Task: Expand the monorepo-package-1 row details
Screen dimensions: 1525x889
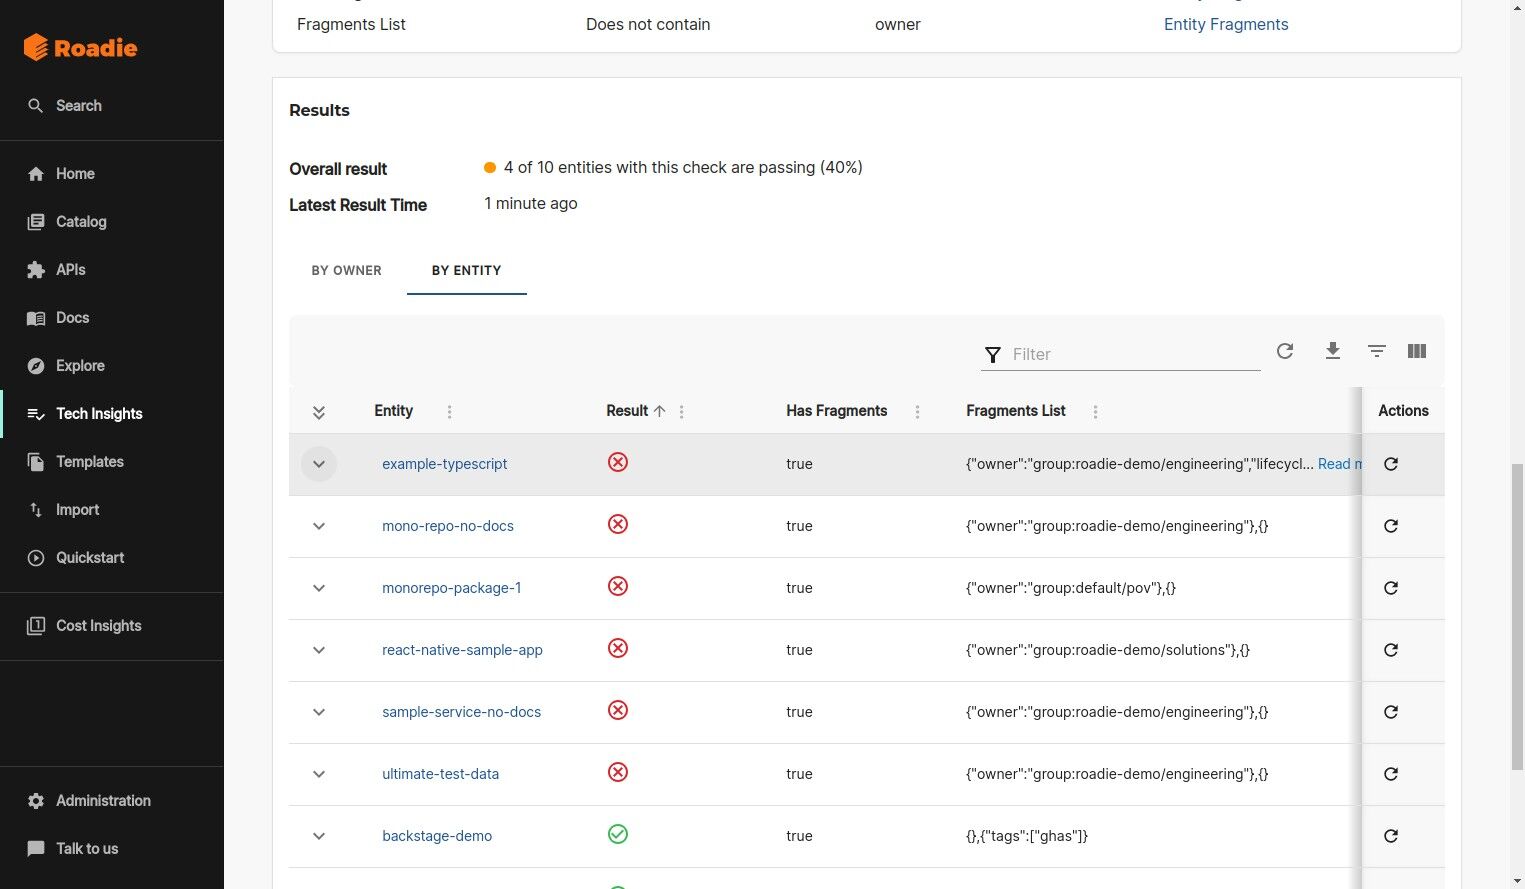Action: point(319,588)
